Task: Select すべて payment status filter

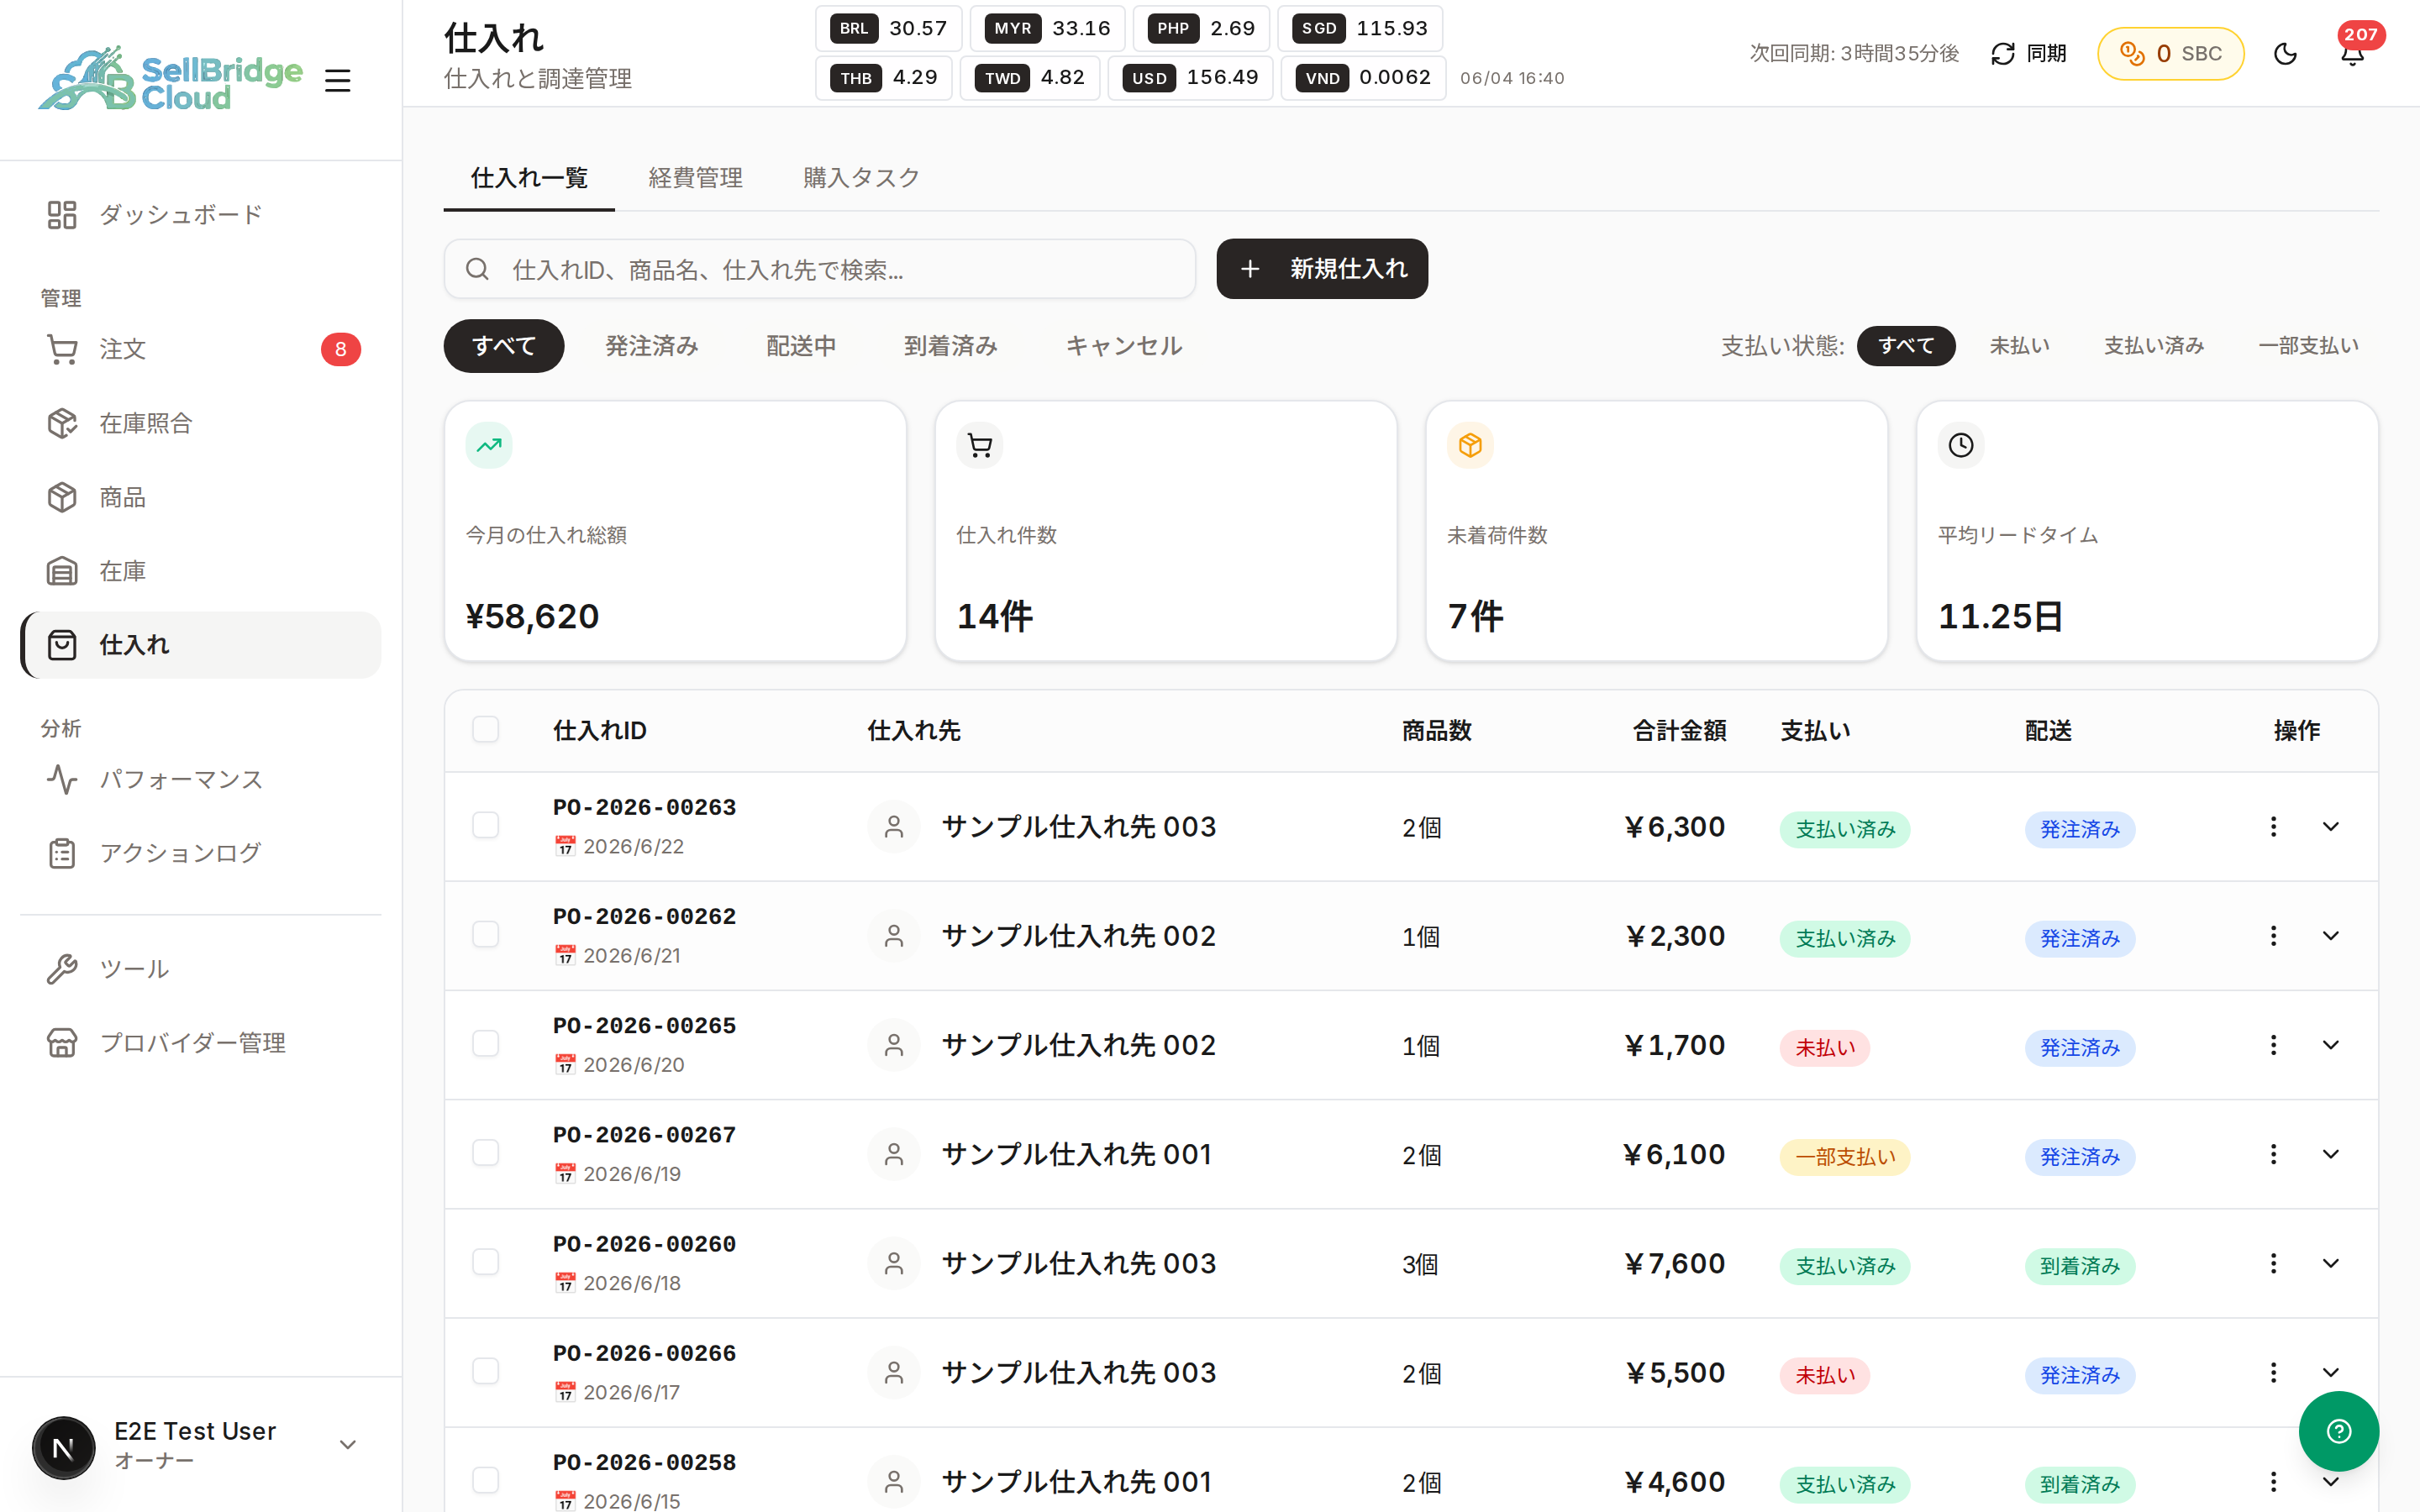Action: coord(1906,346)
